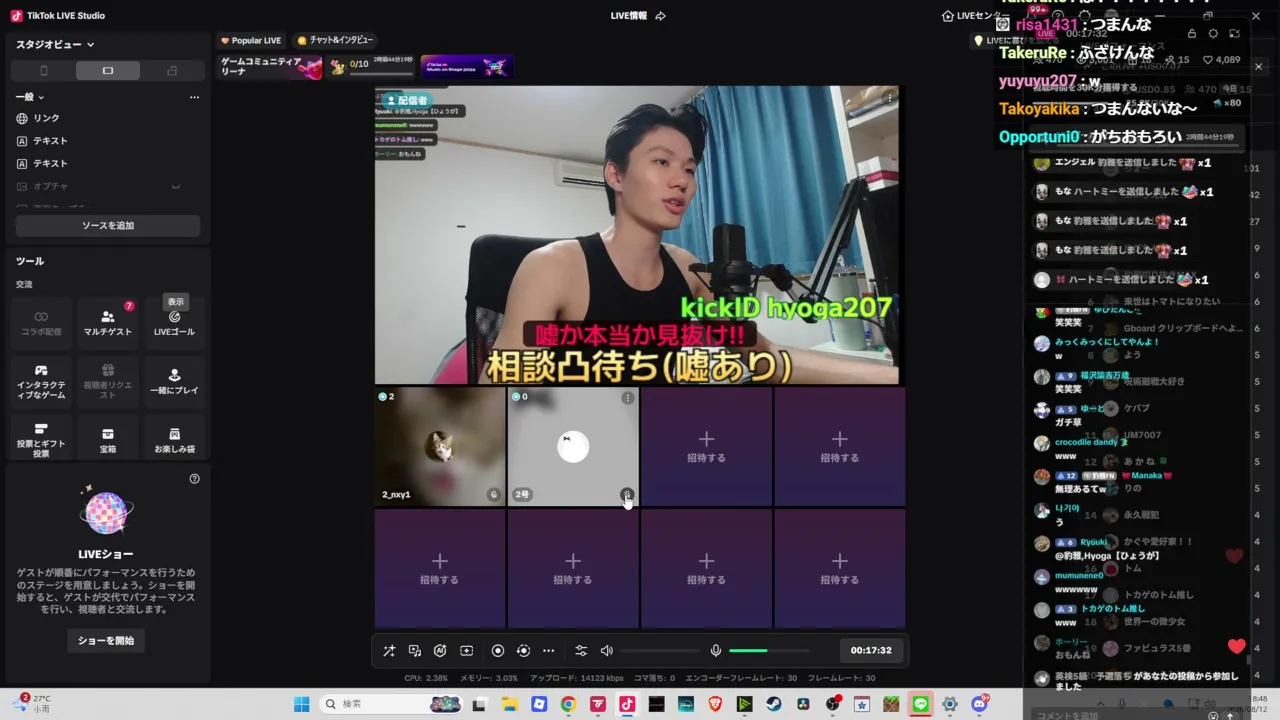Mute the speaker output
The image size is (1280, 720).
click(607, 650)
